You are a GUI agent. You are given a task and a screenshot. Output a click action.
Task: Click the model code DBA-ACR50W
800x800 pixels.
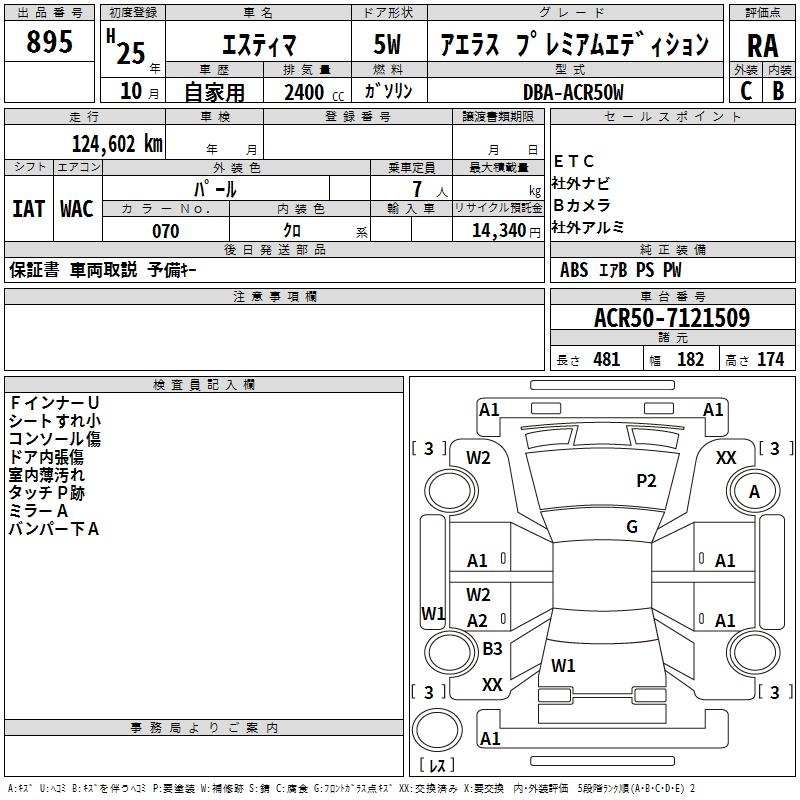point(573,92)
